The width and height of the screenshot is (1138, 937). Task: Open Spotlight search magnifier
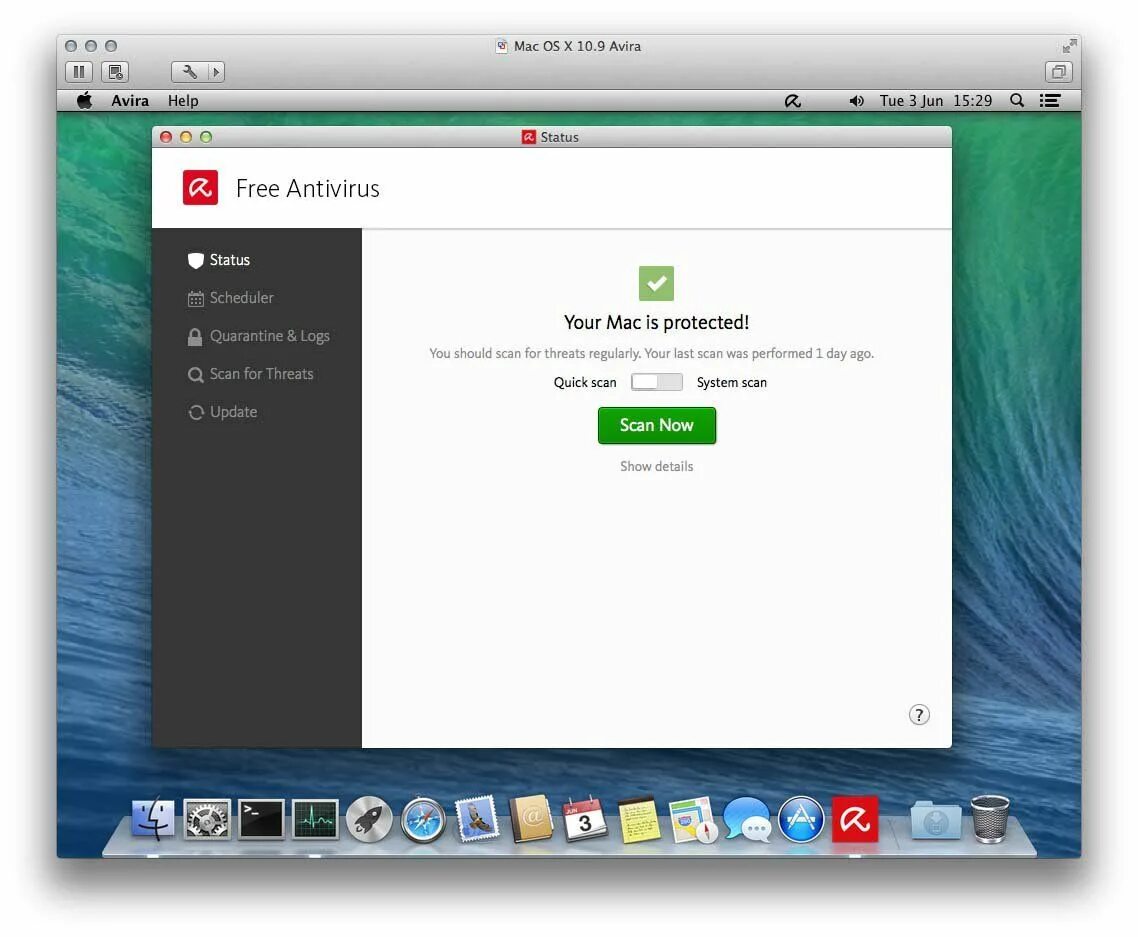coord(1017,100)
